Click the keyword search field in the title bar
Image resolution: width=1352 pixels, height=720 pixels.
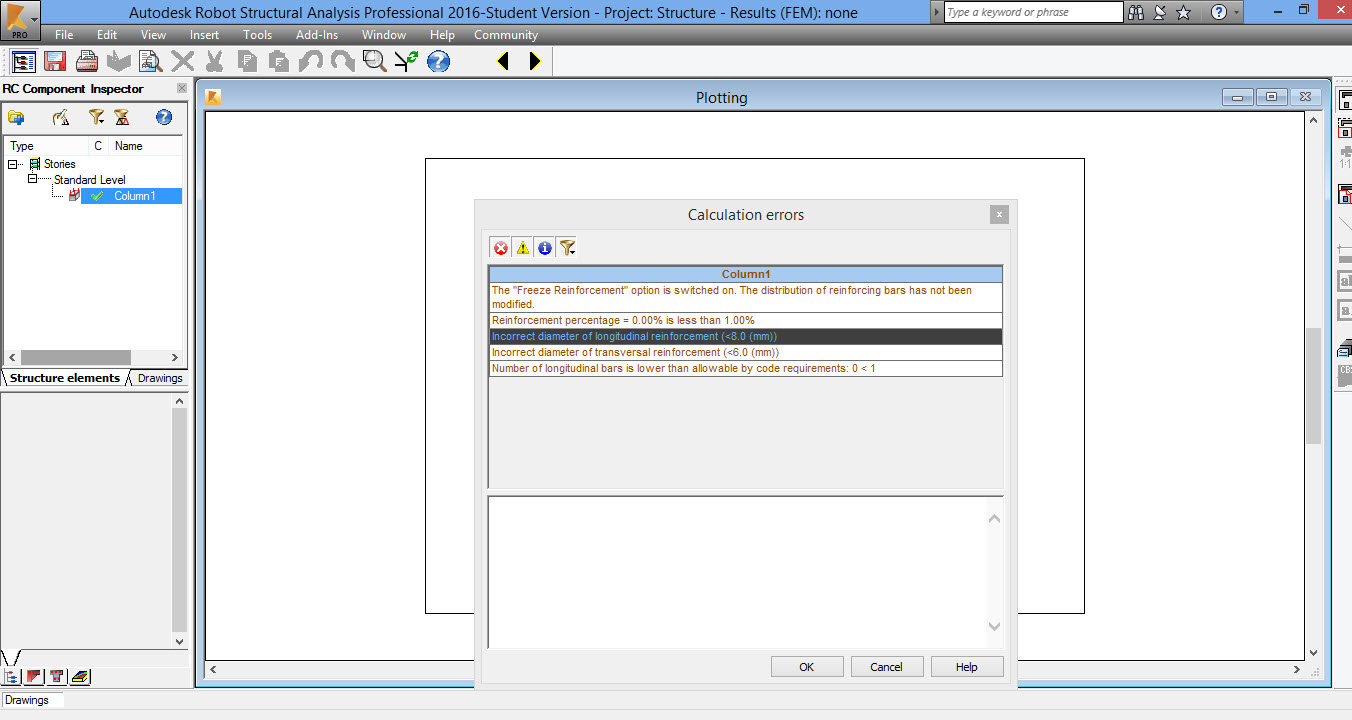coord(1032,12)
